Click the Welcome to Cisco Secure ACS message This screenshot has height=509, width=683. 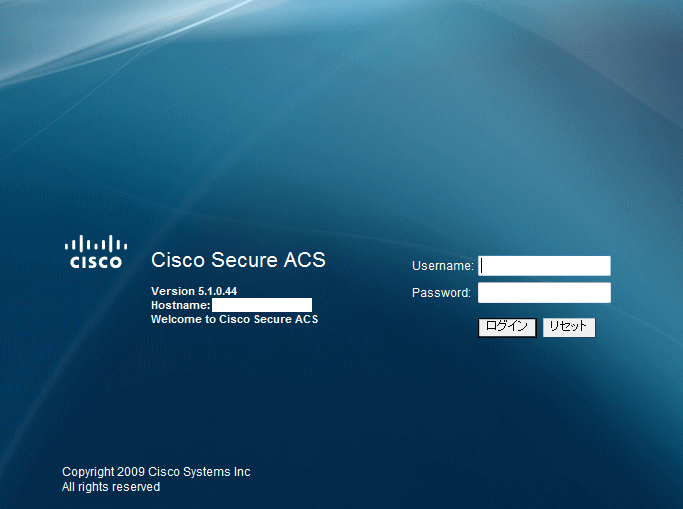(234, 320)
